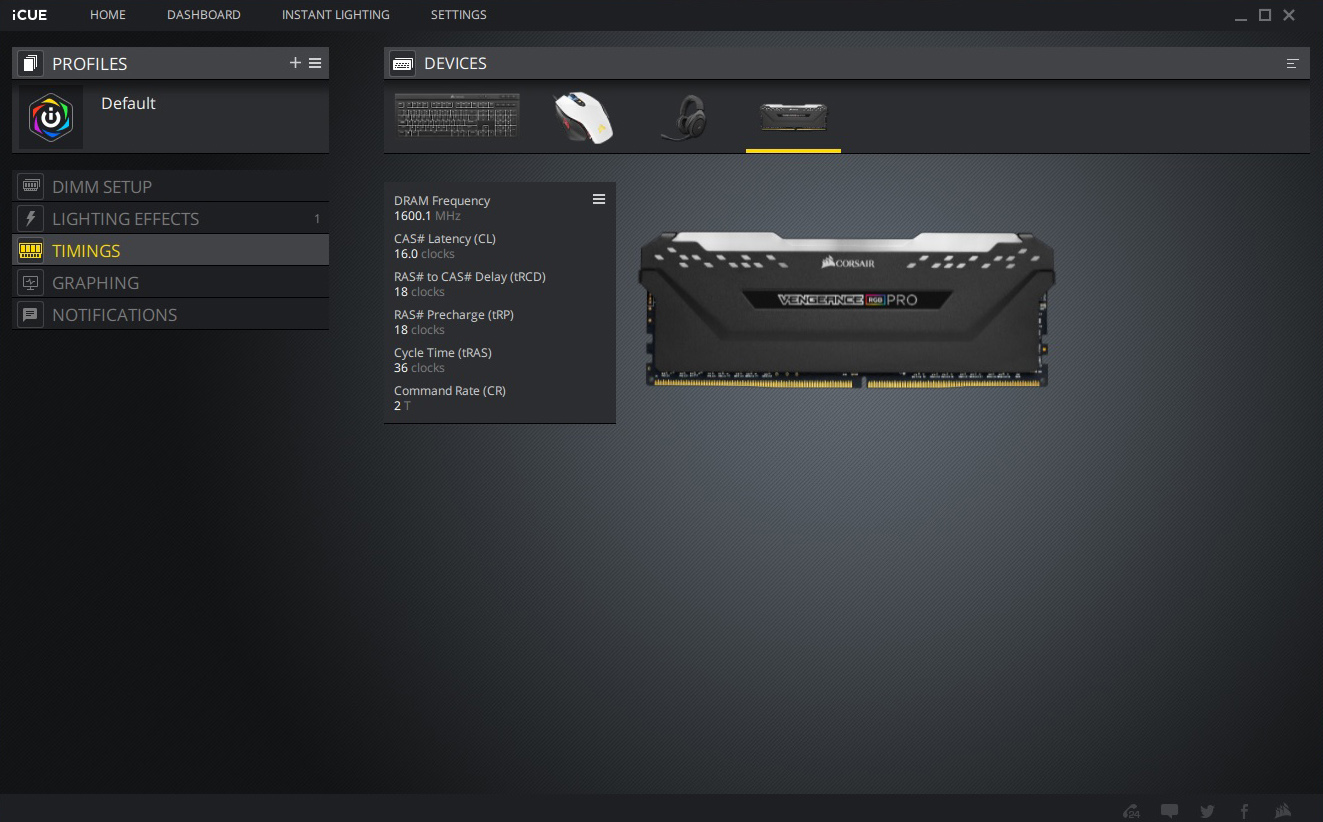
Task: Open the Notifications section
Action: tap(114, 315)
